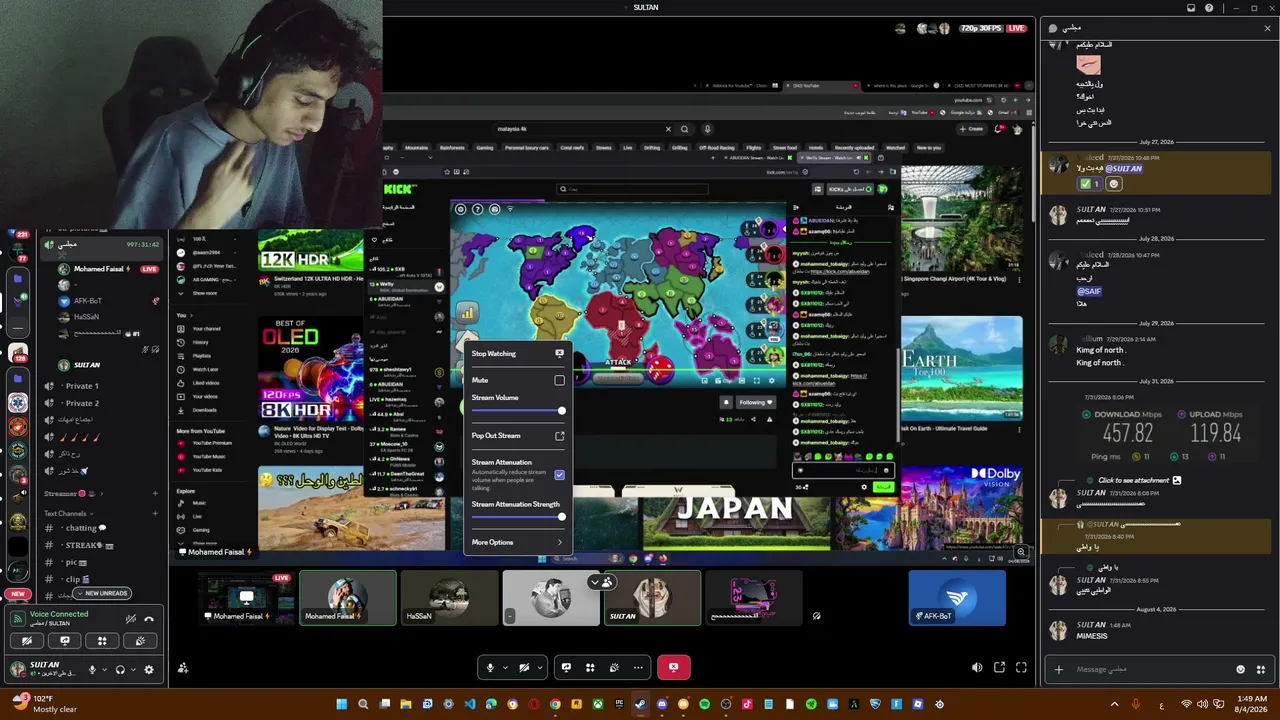Open input device menu beside user mic

(104, 670)
